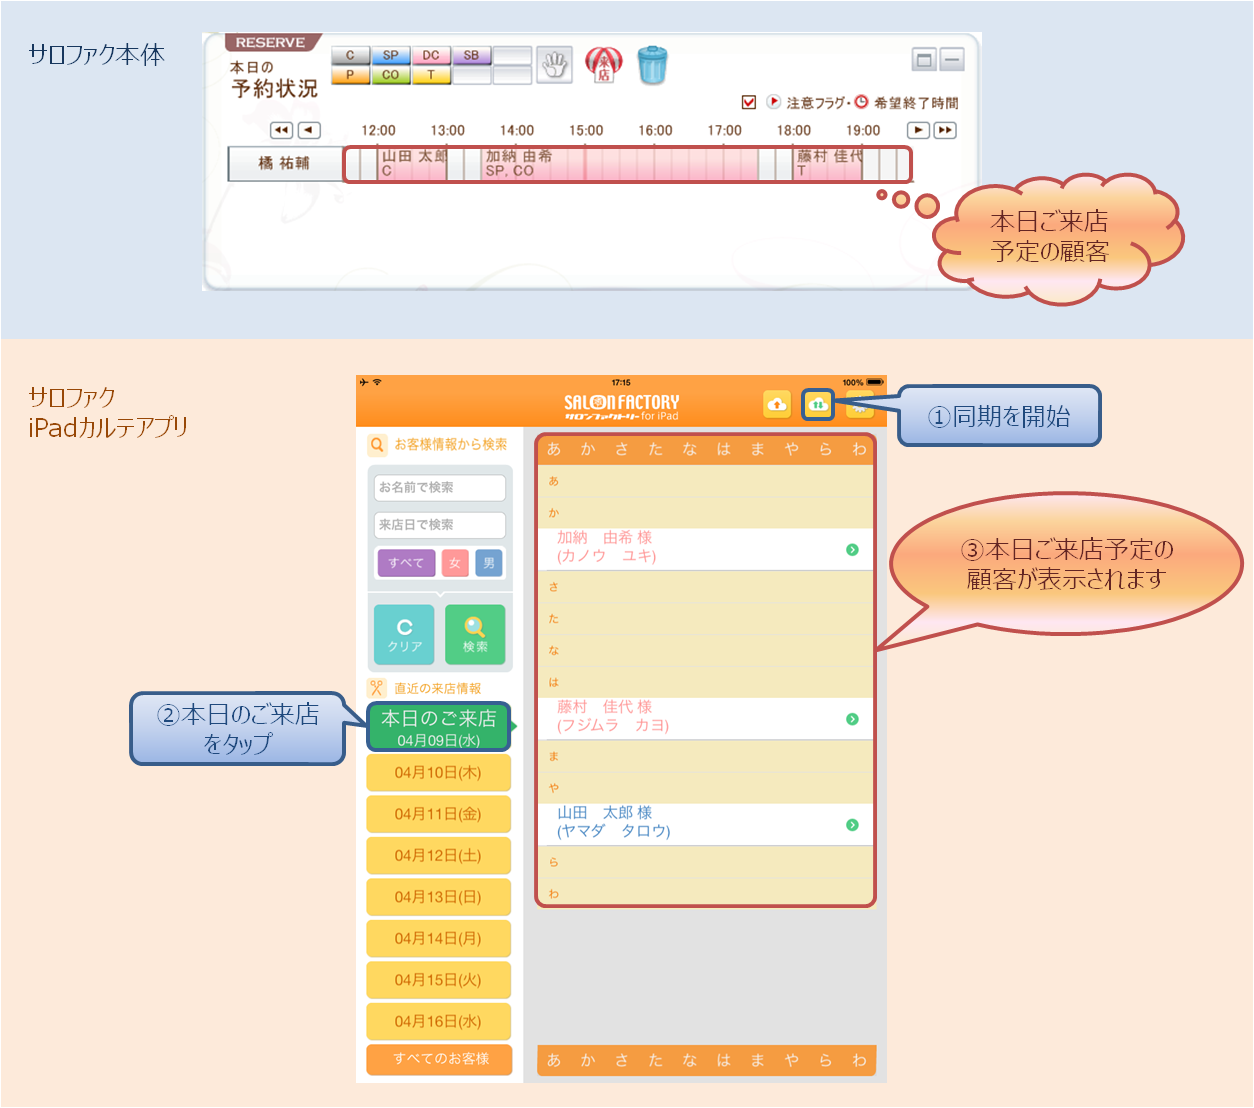This screenshot has width=1254, height=1108.
Task: Focus the お名前で検索 name search field
Action: (x=440, y=488)
